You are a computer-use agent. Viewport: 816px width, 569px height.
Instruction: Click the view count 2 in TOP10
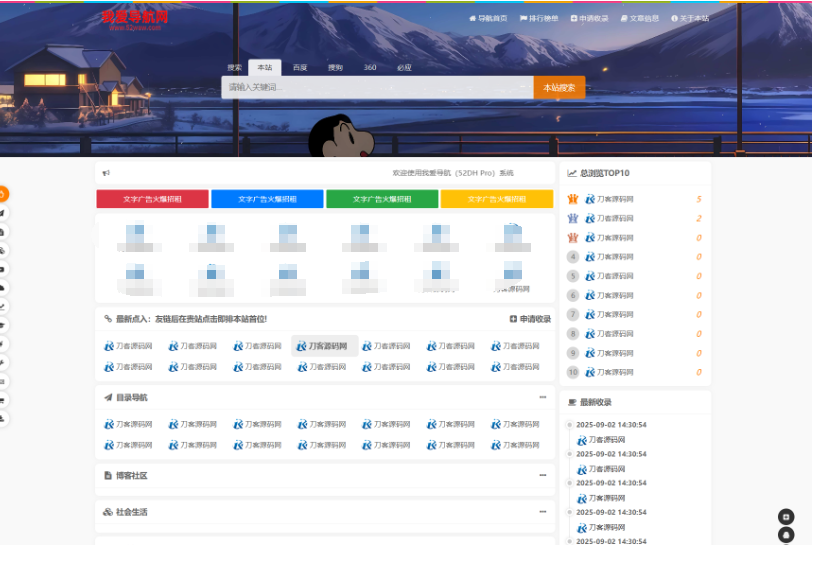[x=699, y=218]
